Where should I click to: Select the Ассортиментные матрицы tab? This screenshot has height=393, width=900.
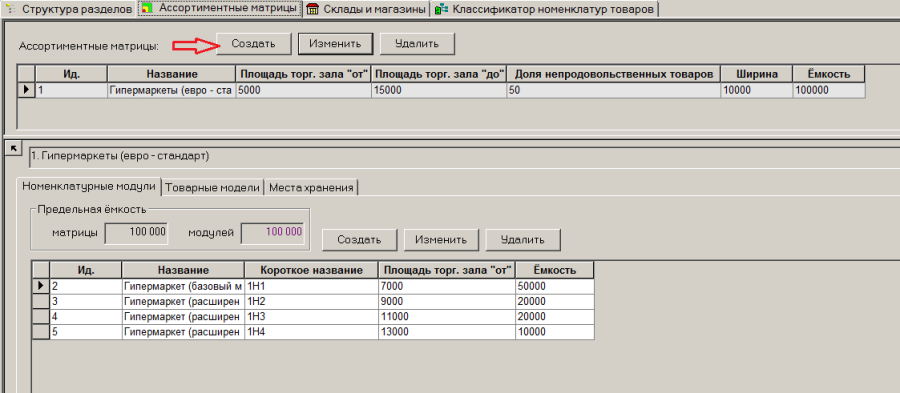(220, 9)
